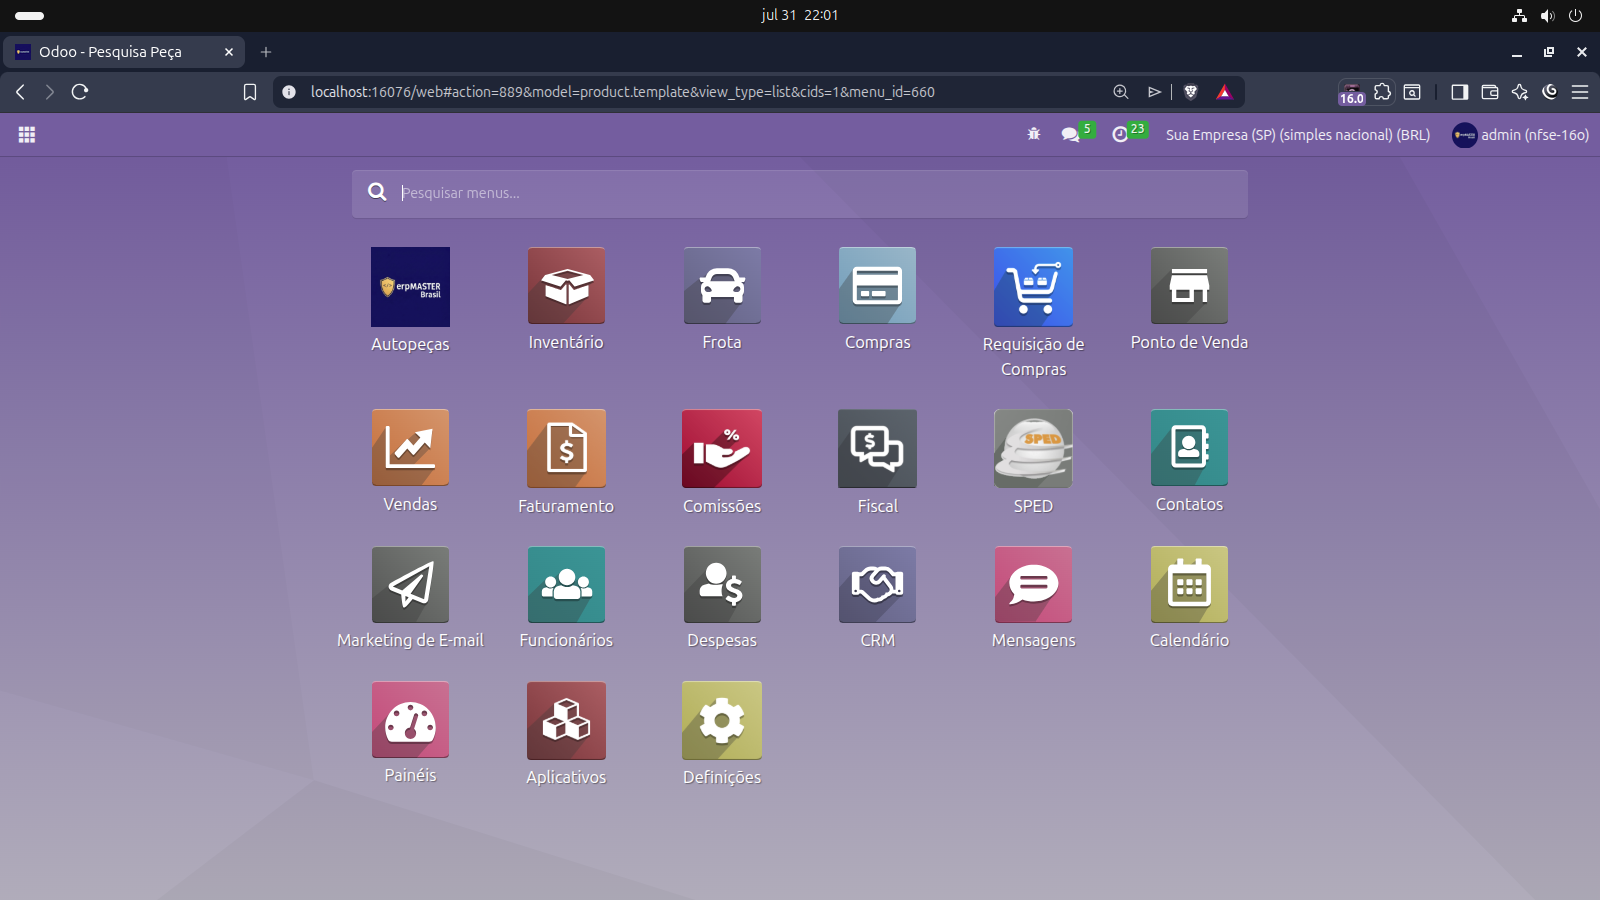Expand the admin user menu

click(x=1520, y=135)
